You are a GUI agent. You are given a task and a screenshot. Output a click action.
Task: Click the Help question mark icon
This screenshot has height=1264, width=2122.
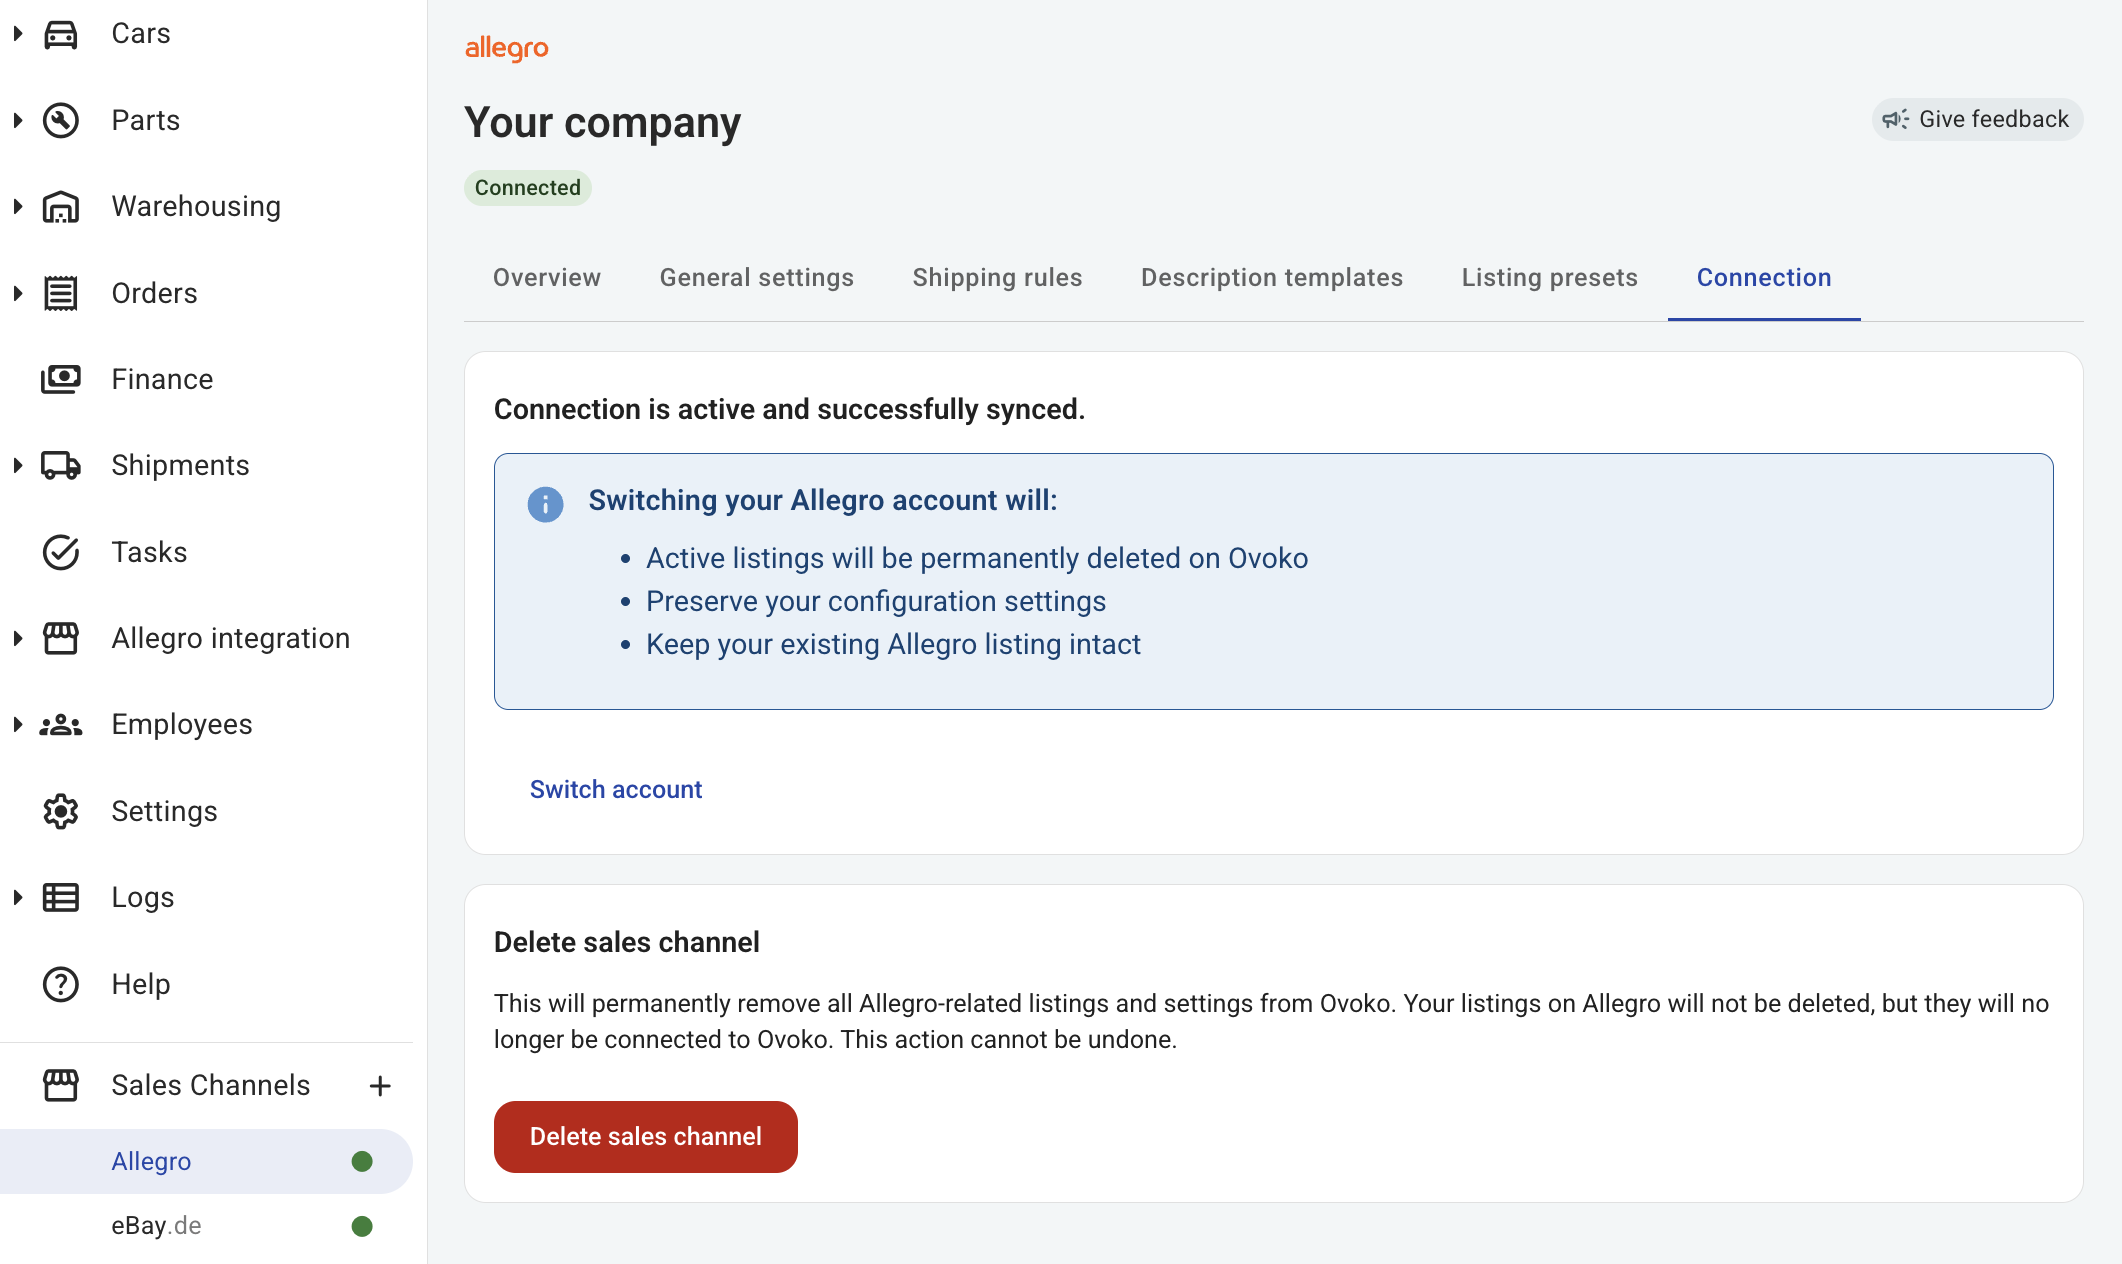tap(61, 984)
